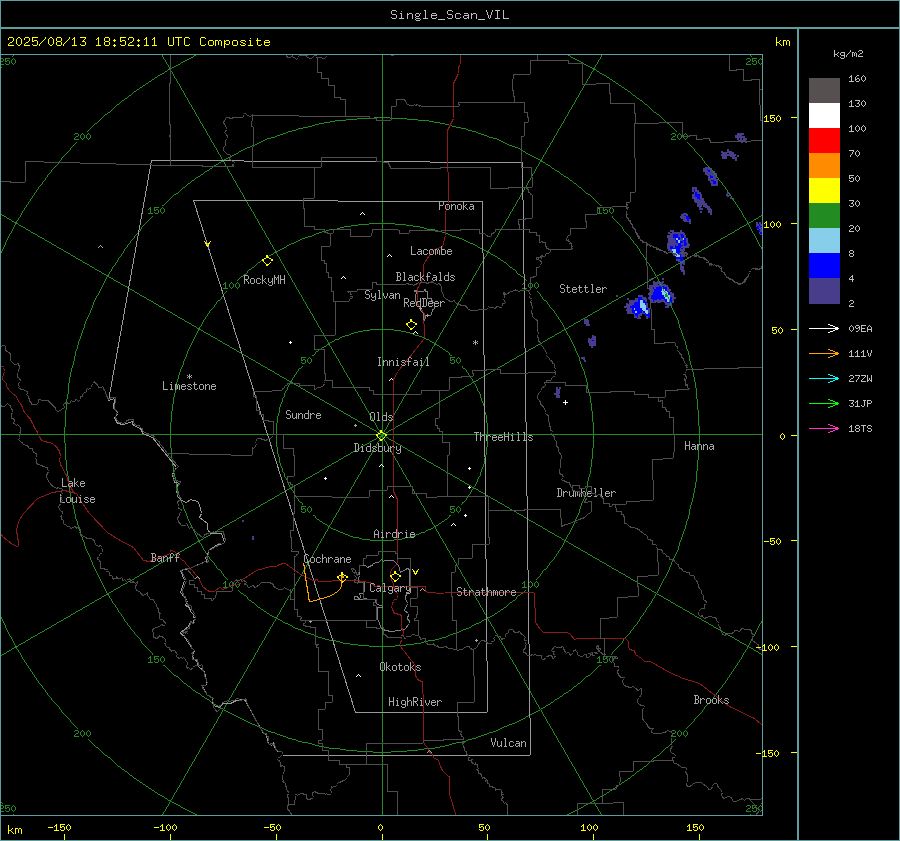Click the light blue 8-20 legend color
The width and height of the screenshot is (900, 841).
[x=824, y=241]
